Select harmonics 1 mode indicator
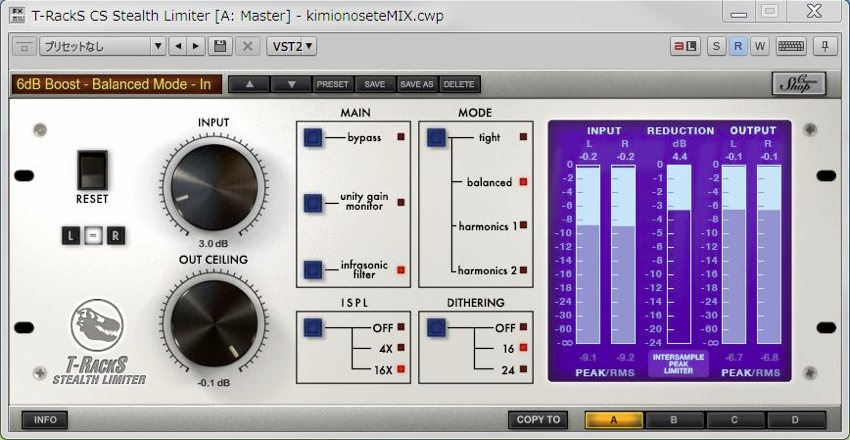The height and width of the screenshot is (440, 850). [523, 225]
